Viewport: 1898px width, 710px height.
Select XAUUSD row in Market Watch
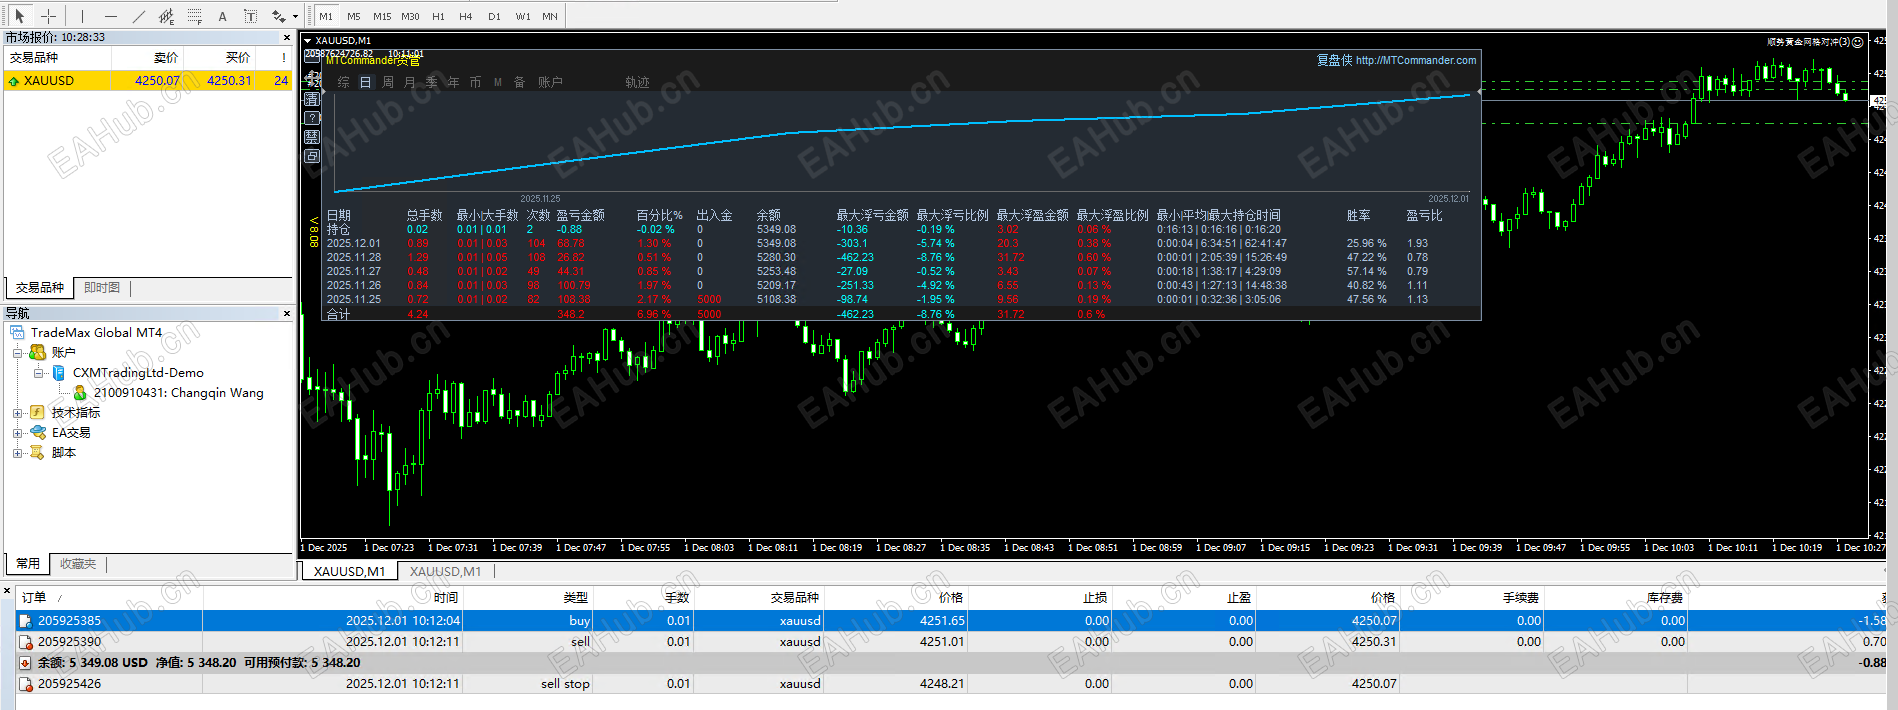(148, 81)
